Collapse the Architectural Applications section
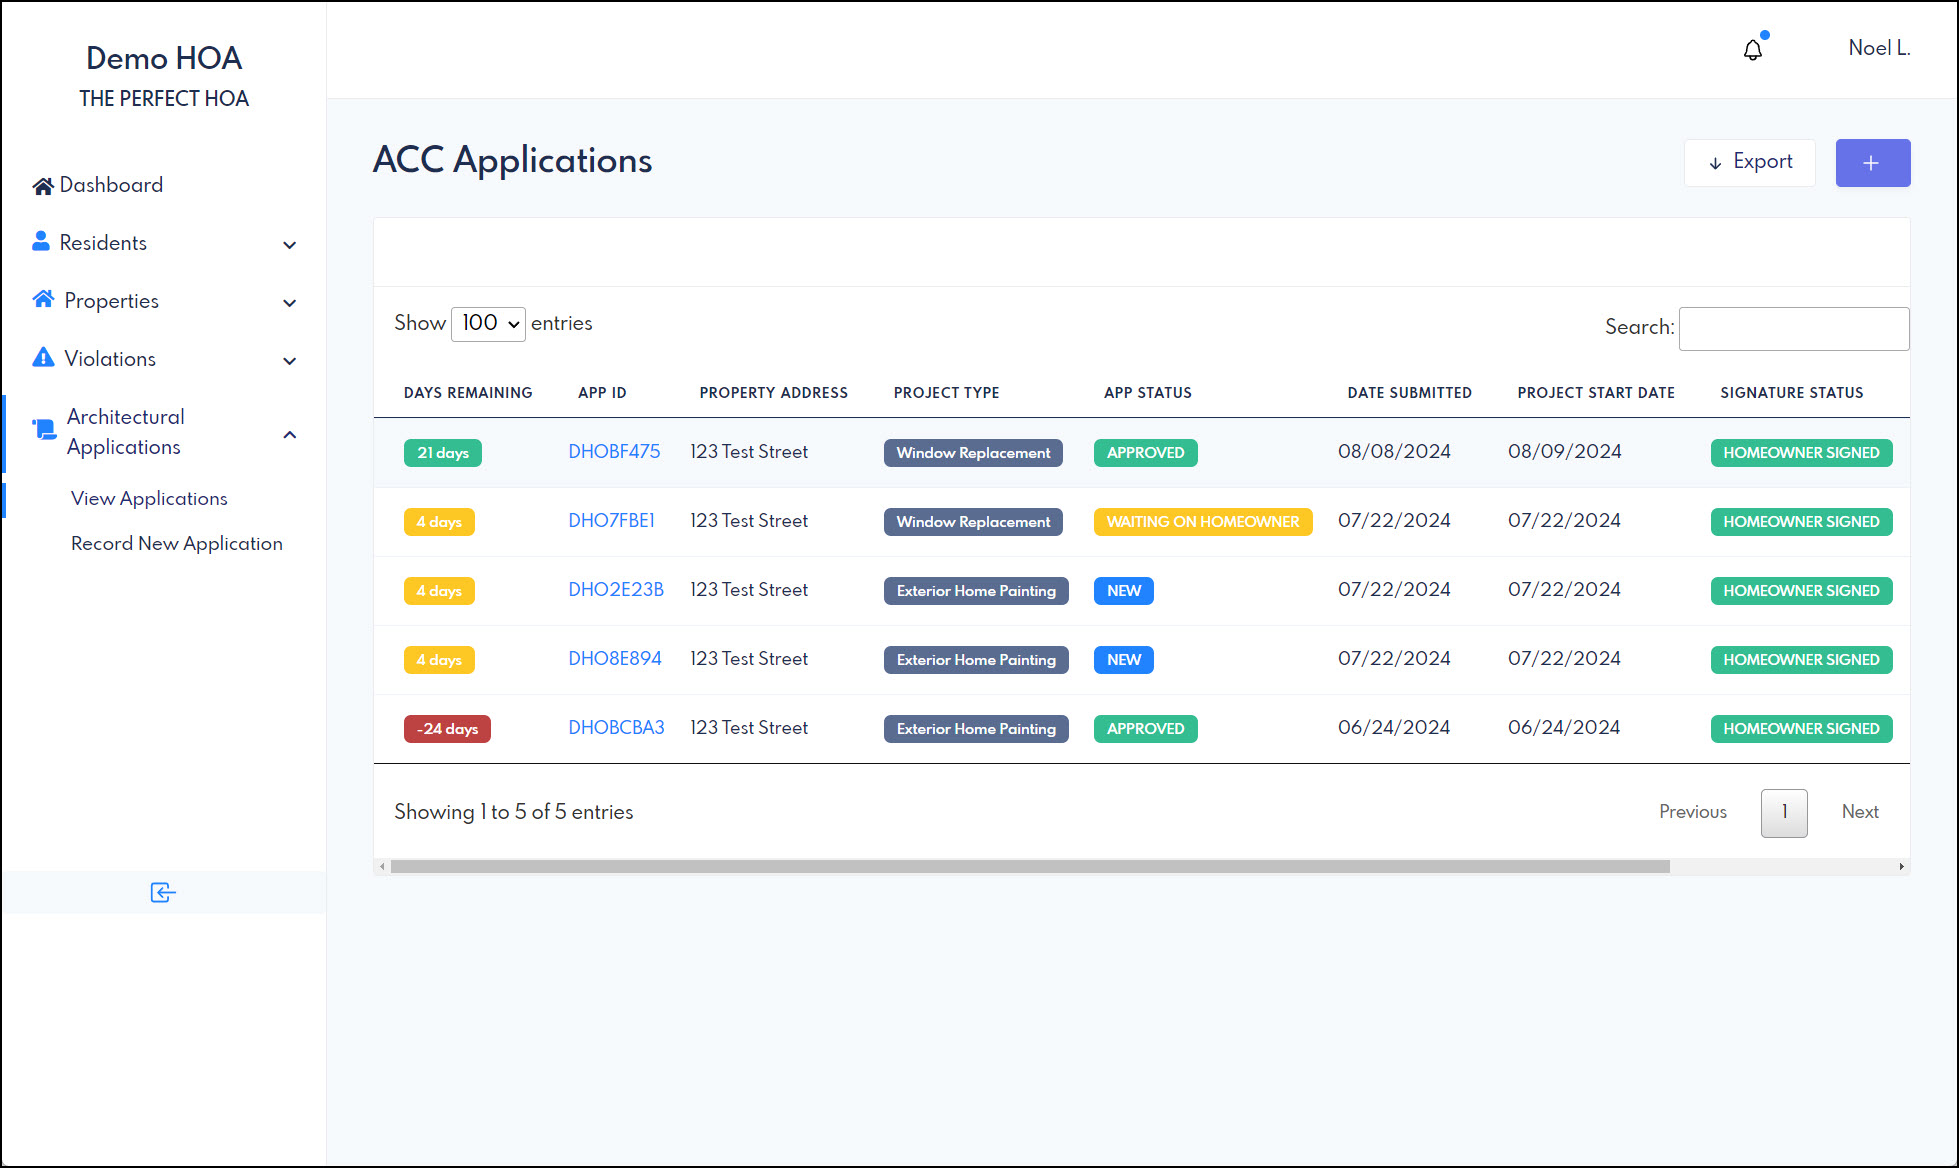The width and height of the screenshot is (1959, 1168). [289, 434]
